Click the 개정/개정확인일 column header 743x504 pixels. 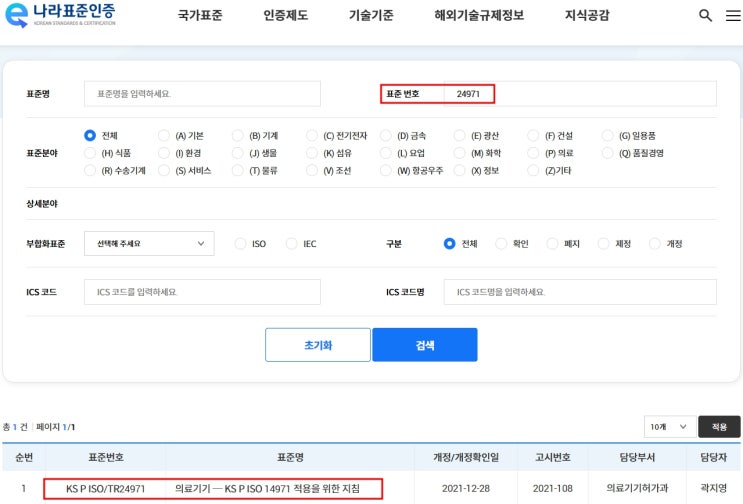466,457
